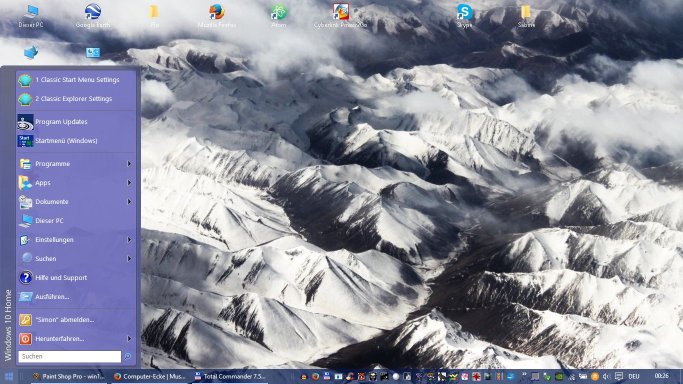Expand the Herunterfahren... arrow
Screen dimensions: 683x384
point(129,339)
